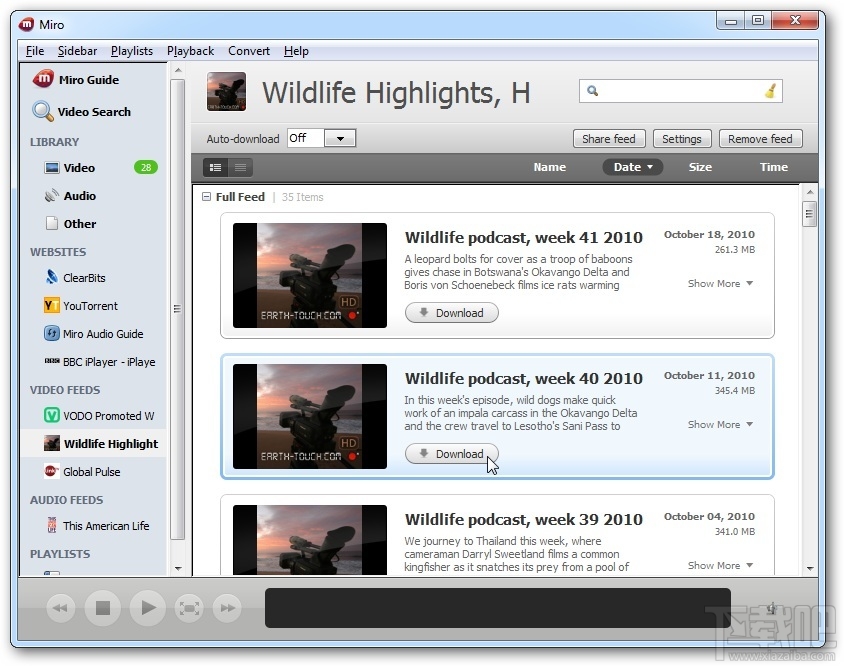Open Video Search magnifier icon
Image resolution: width=844 pixels, height=666 pixels.
[43, 111]
